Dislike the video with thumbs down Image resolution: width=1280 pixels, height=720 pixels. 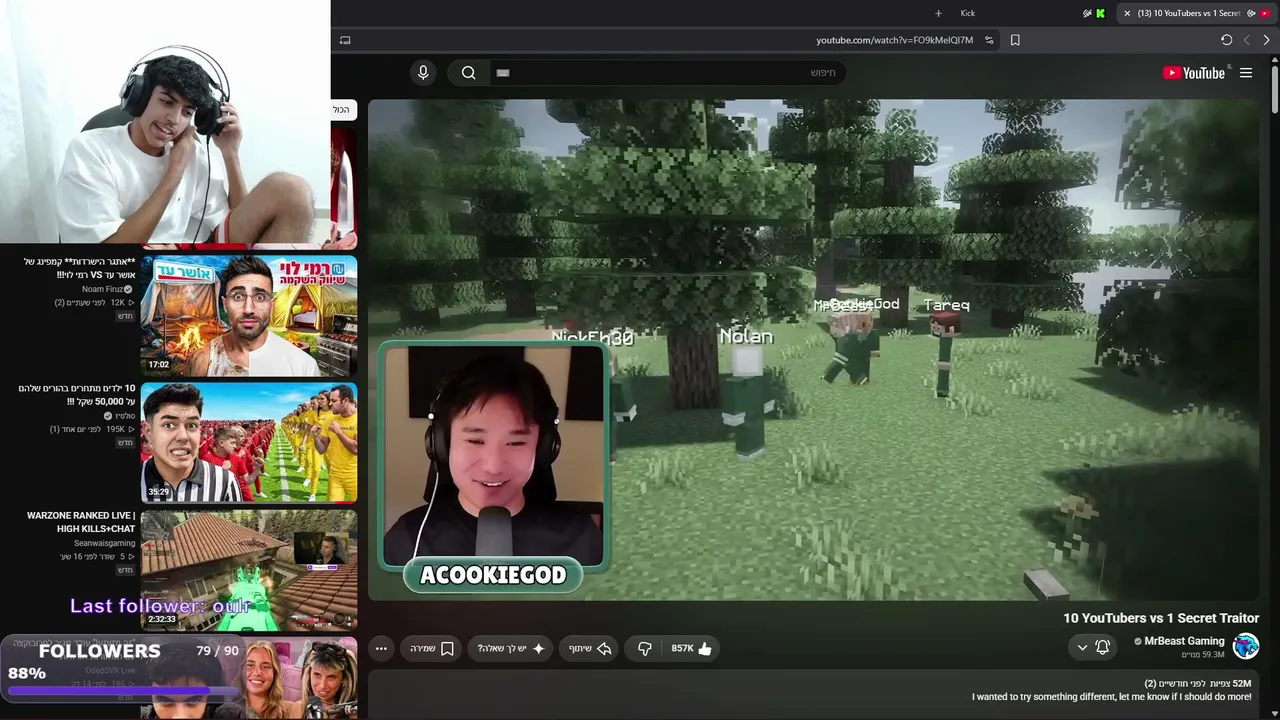pyautogui.click(x=645, y=648)
